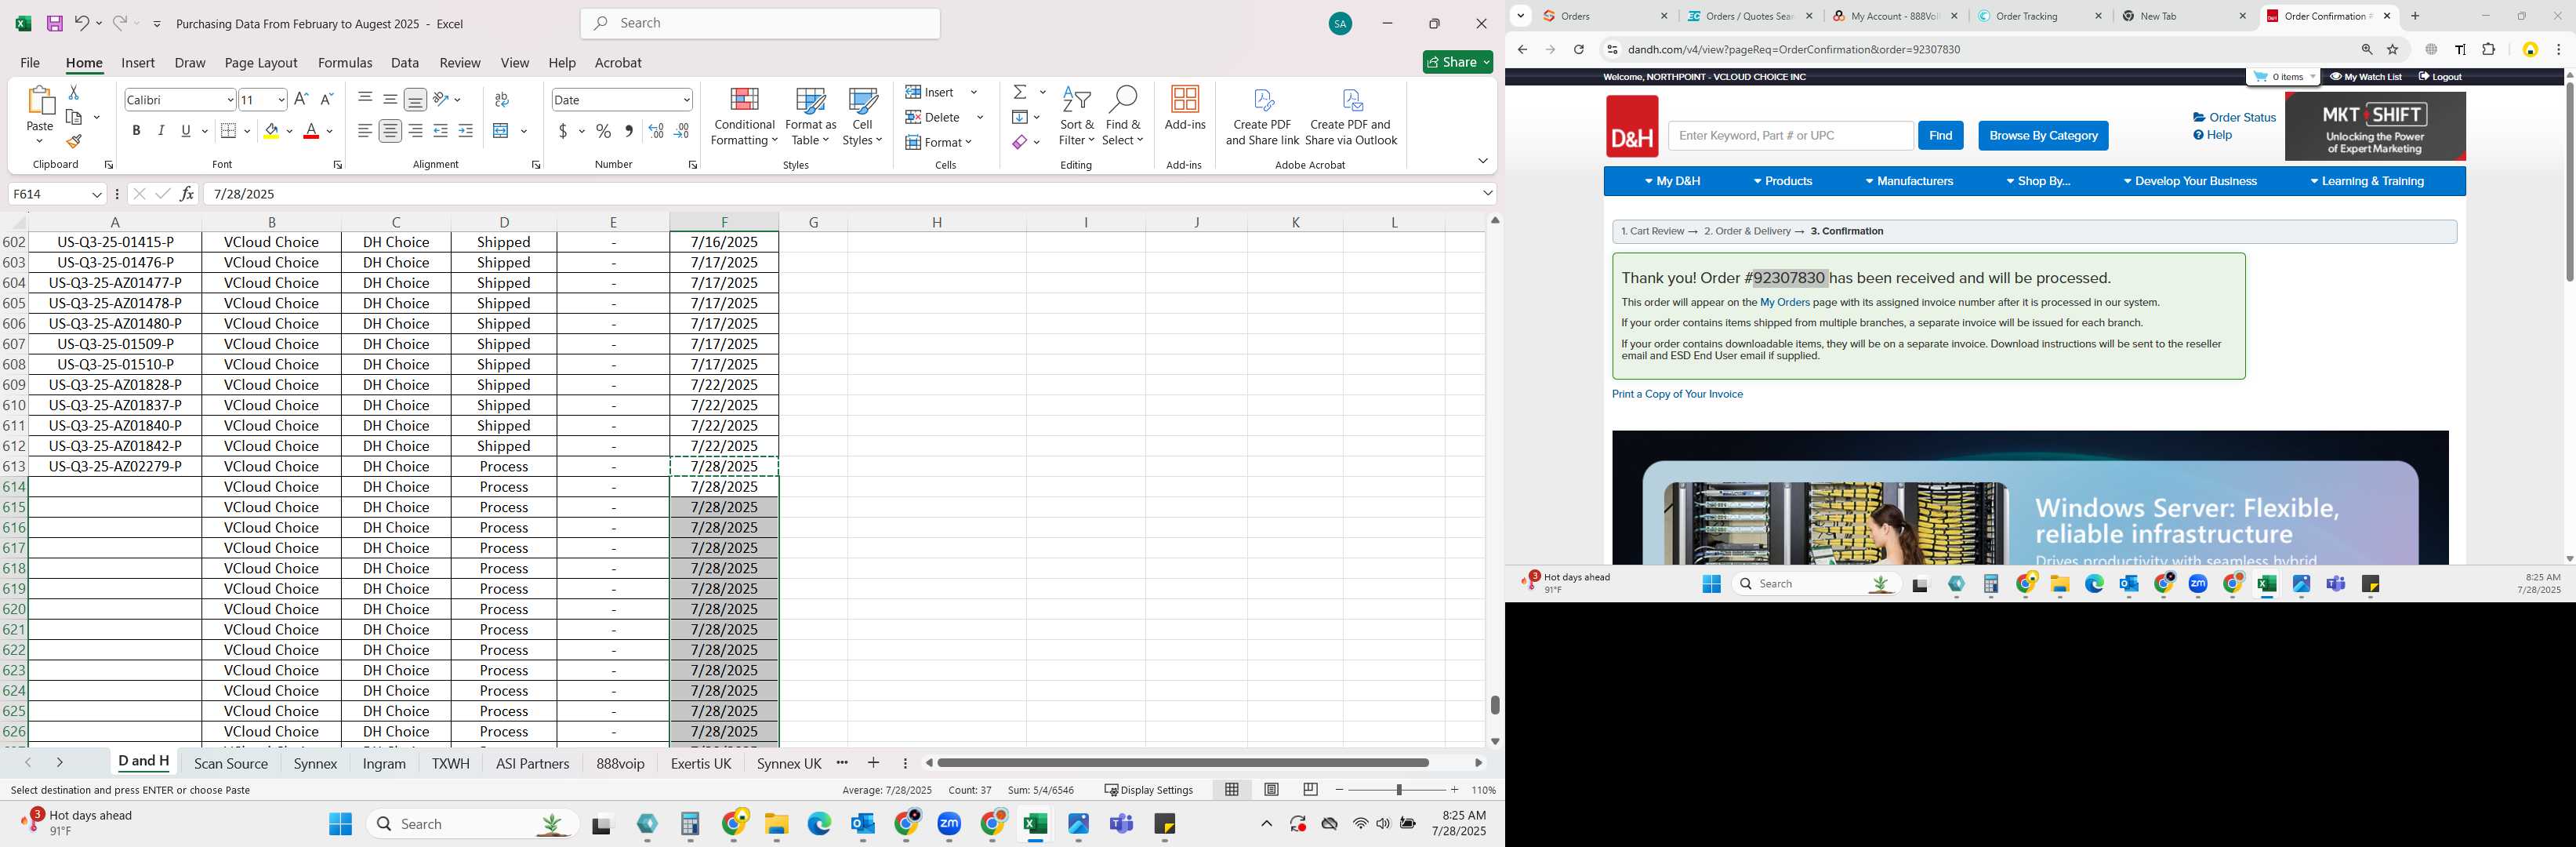The image size is (2576, 847).
Task: Open the Number Format dropdown showing Date
Action: (x=686, y=99)
